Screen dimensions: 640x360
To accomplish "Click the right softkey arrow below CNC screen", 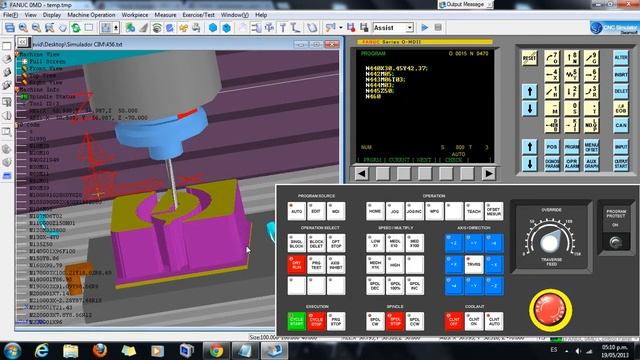I will click(x=489, y=174).
